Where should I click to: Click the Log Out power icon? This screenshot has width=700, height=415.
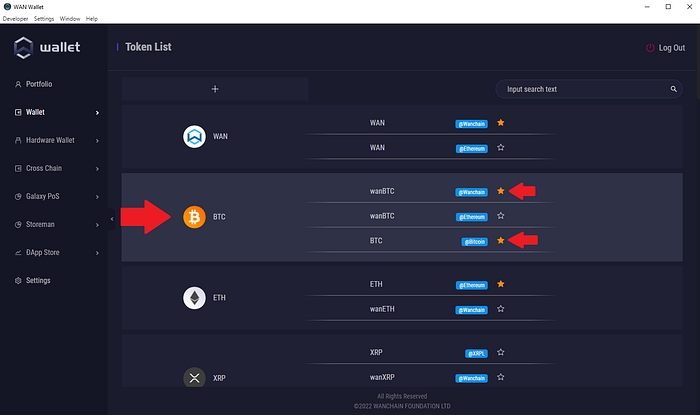pyautogui.click(x=651, y=48)
